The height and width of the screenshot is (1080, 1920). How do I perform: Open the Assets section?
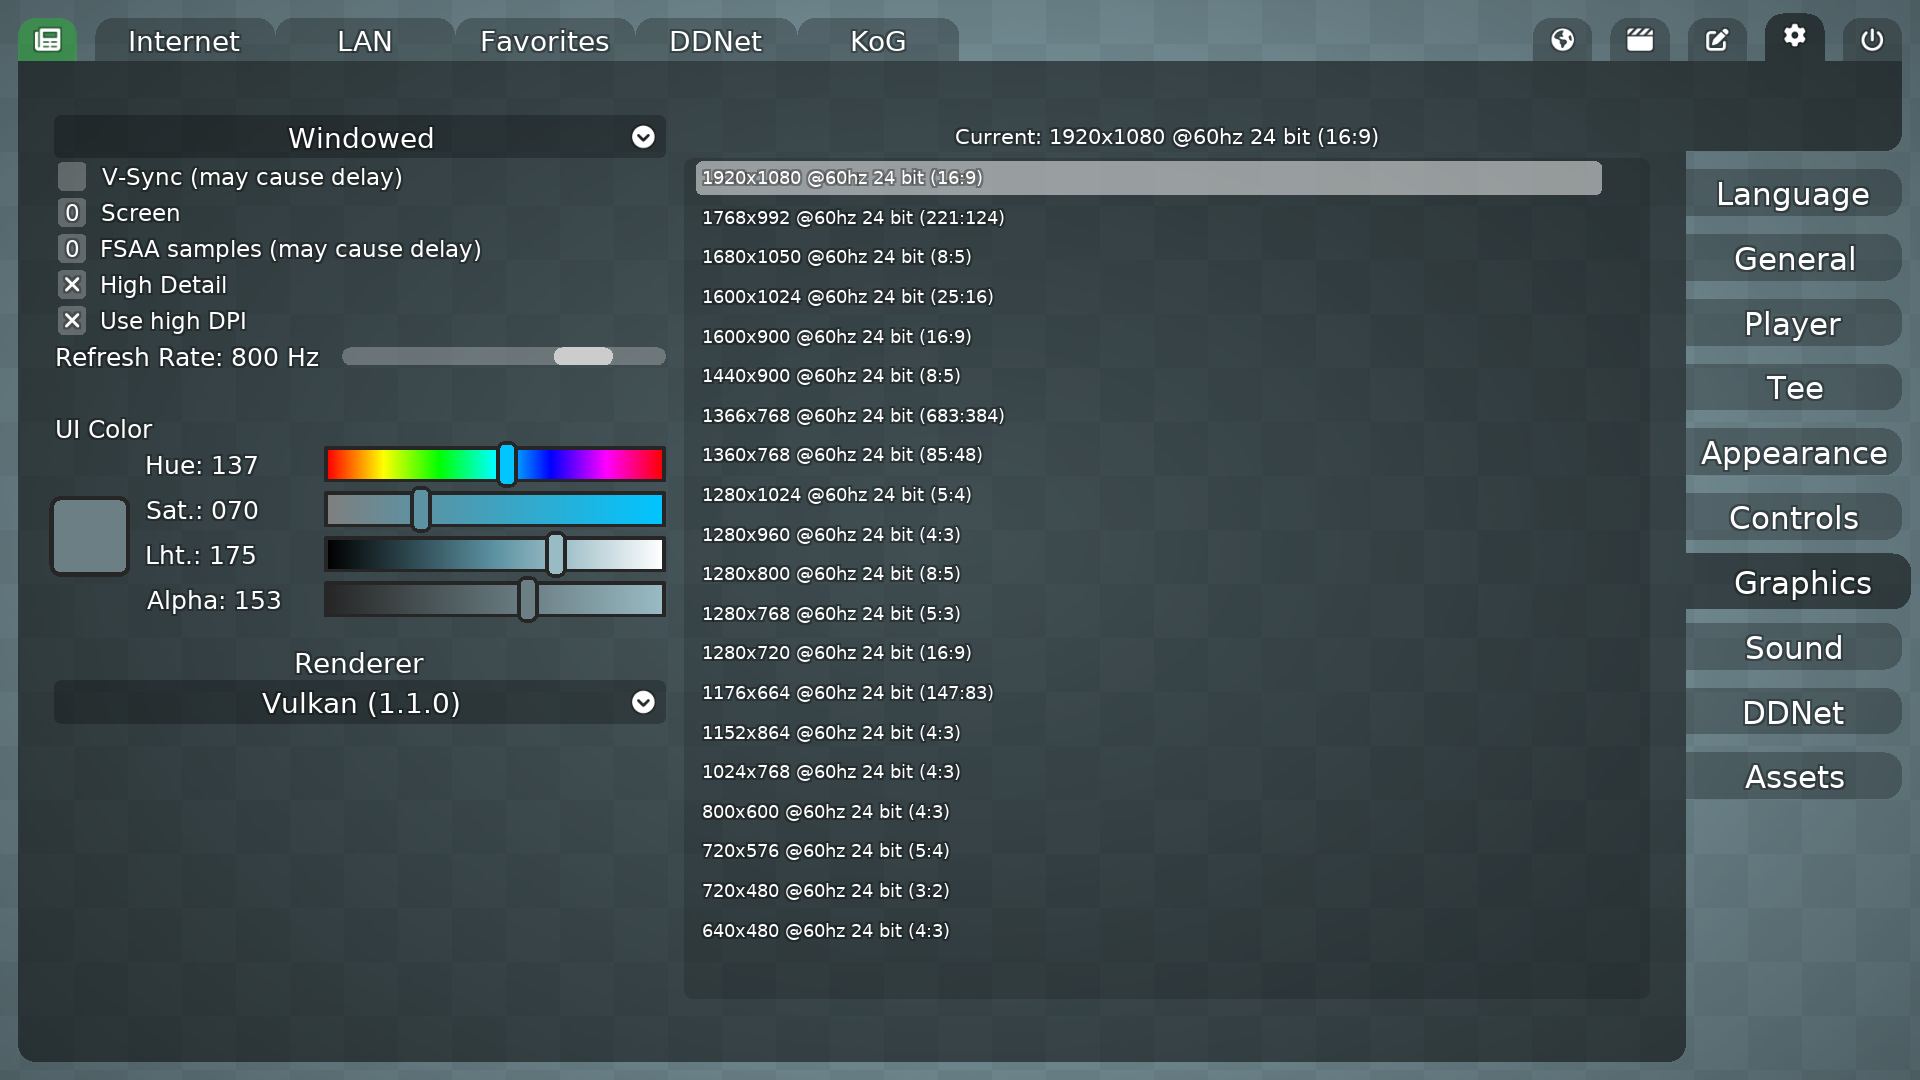pos(1794,776)
